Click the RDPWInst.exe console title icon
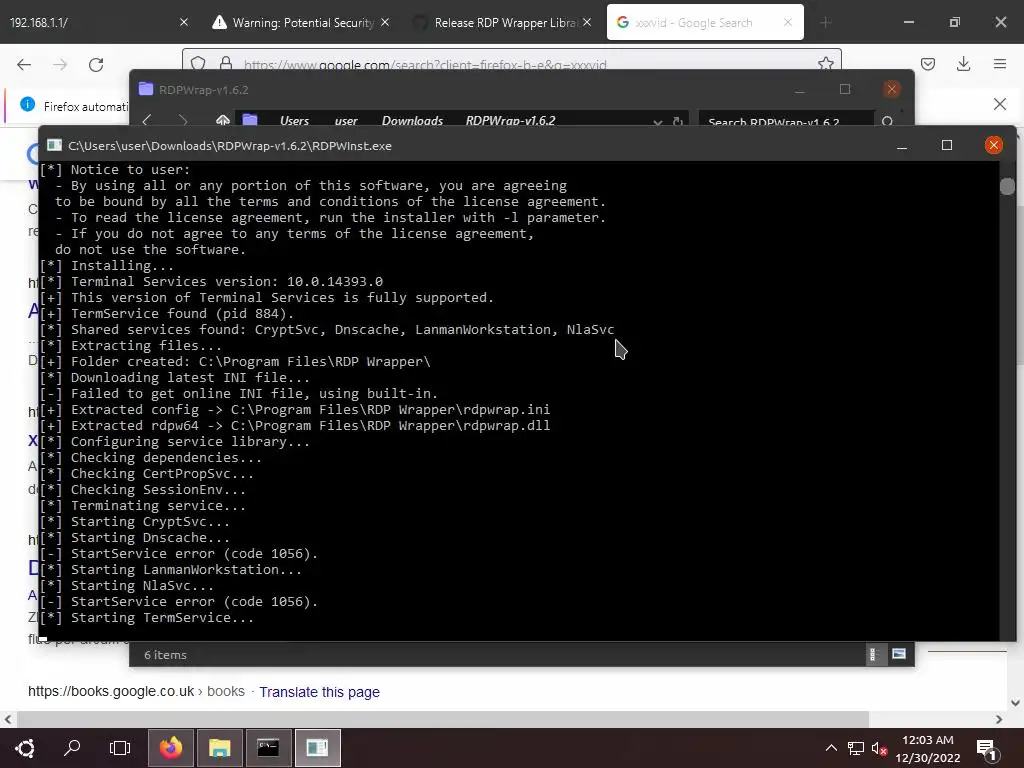Viewport: 1024px width, 768px height. (54, 145)
